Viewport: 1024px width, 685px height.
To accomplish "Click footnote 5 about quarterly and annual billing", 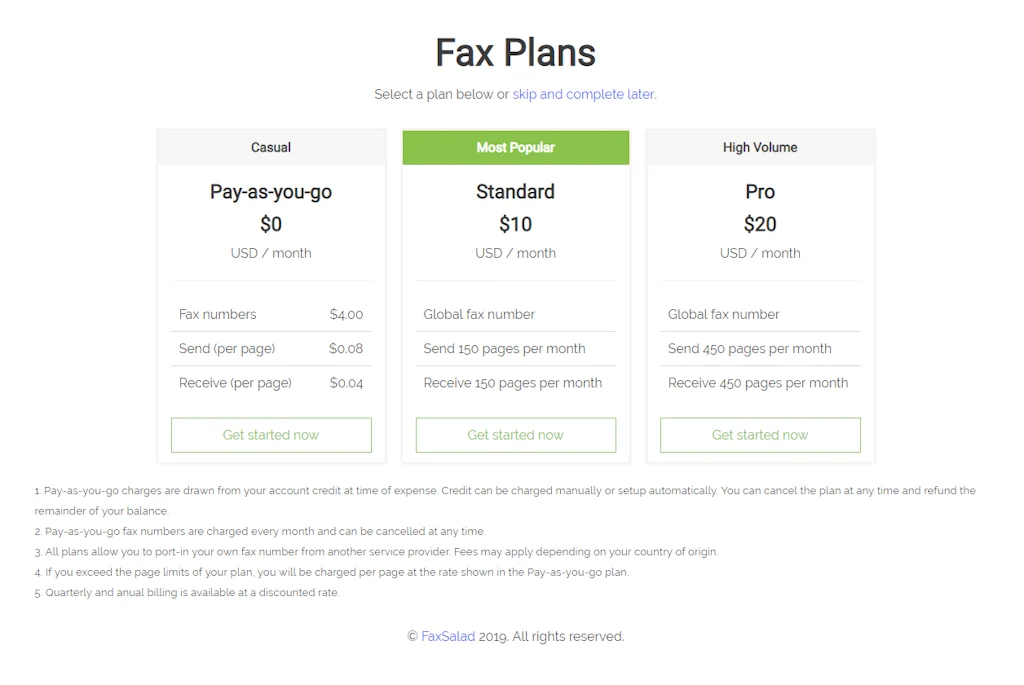I will coord(185,592).
